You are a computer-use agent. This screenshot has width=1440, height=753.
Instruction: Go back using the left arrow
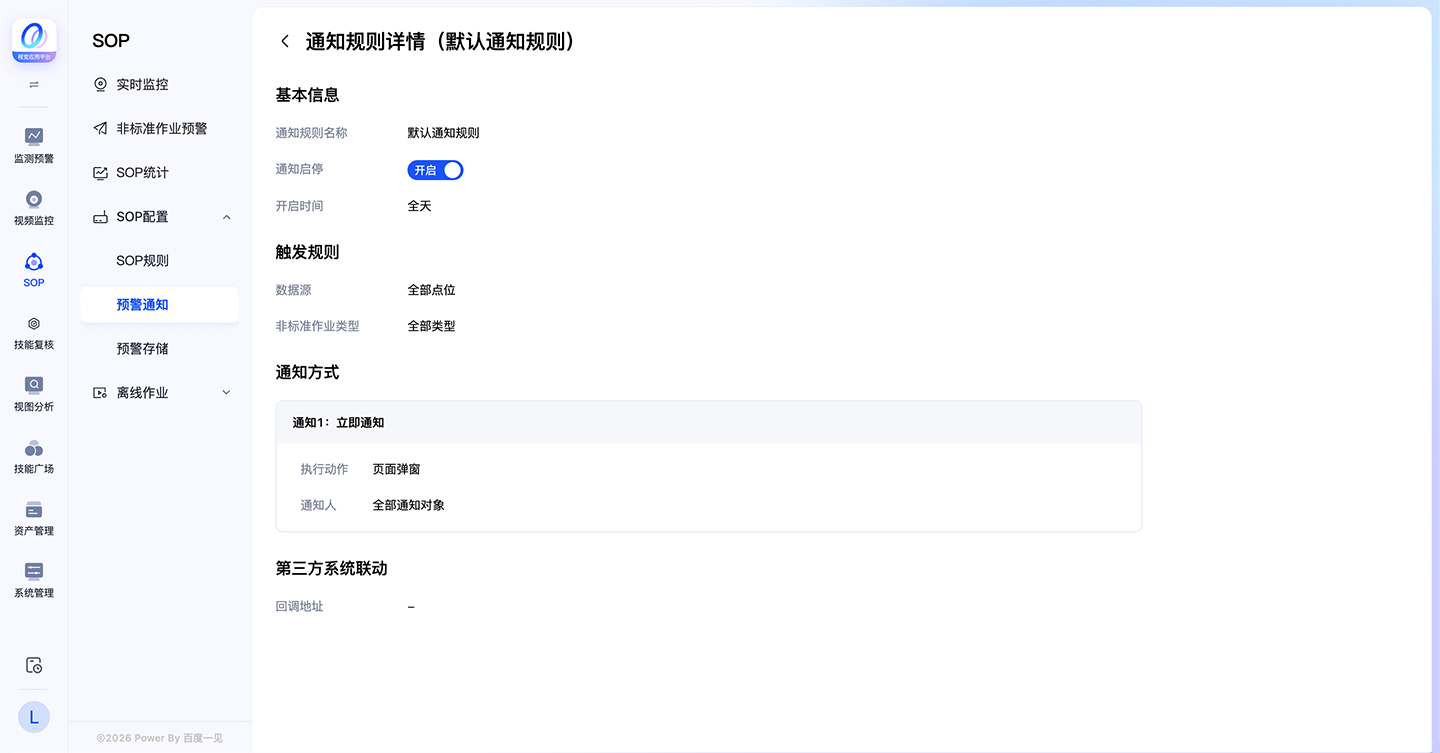(x=285, y=41)
